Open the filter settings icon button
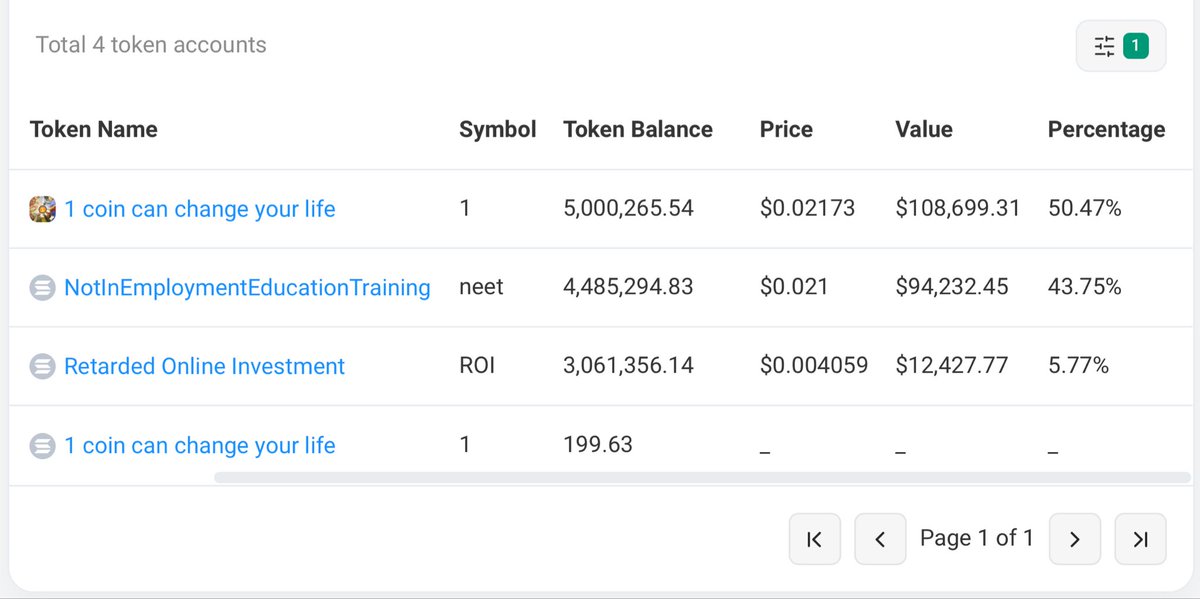The image size is (1200, 599). point(1121,46)
